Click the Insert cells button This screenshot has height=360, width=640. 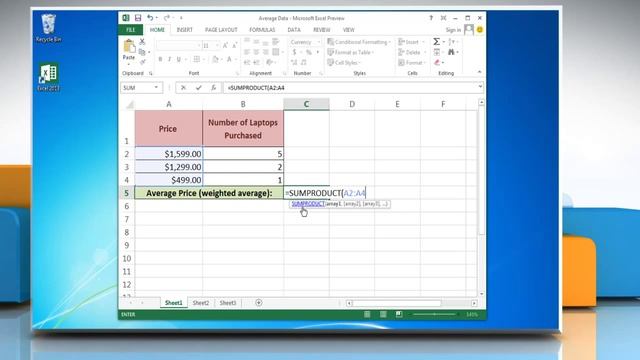412,42
